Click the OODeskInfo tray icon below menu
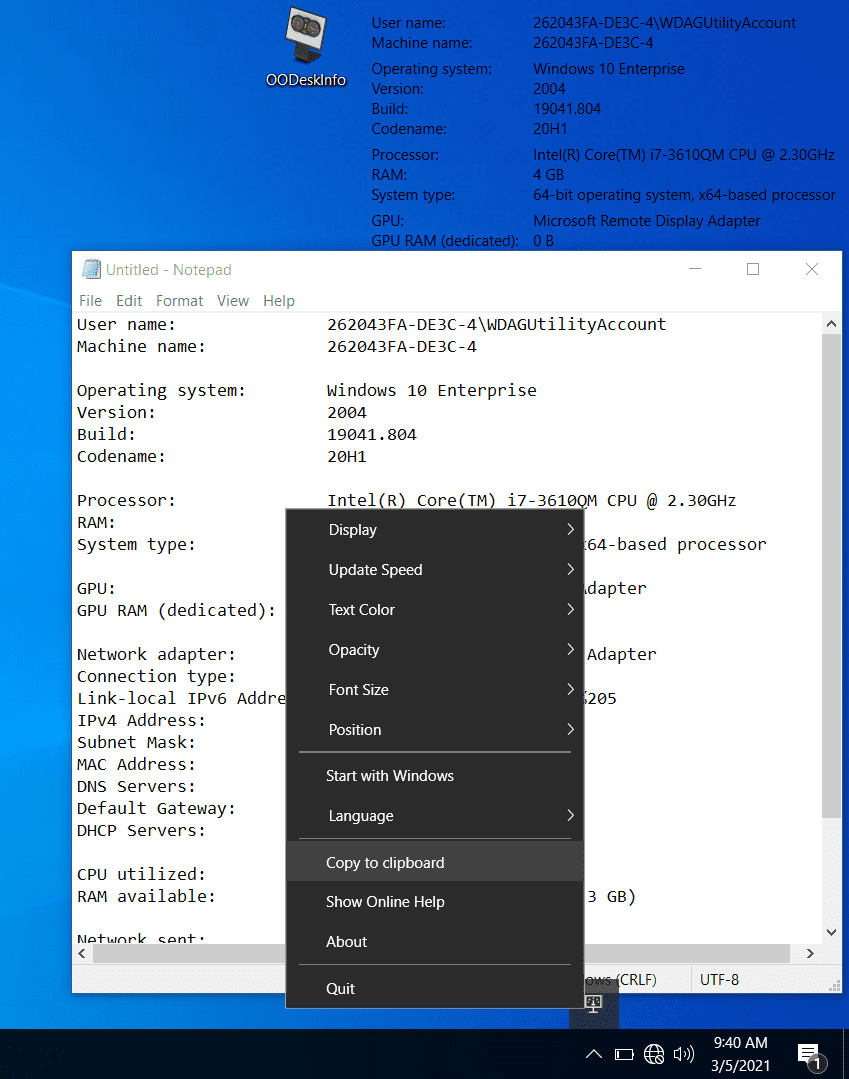Screen dimensions: 849x1079 coord(593,1003)
